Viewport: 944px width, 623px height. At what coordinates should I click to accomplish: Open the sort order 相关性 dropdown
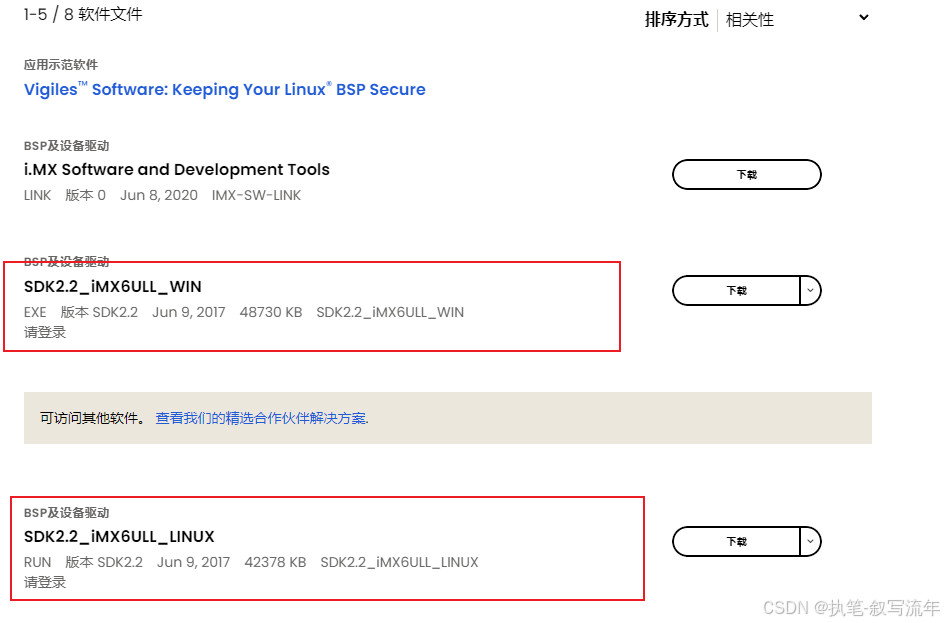(796, 19)
